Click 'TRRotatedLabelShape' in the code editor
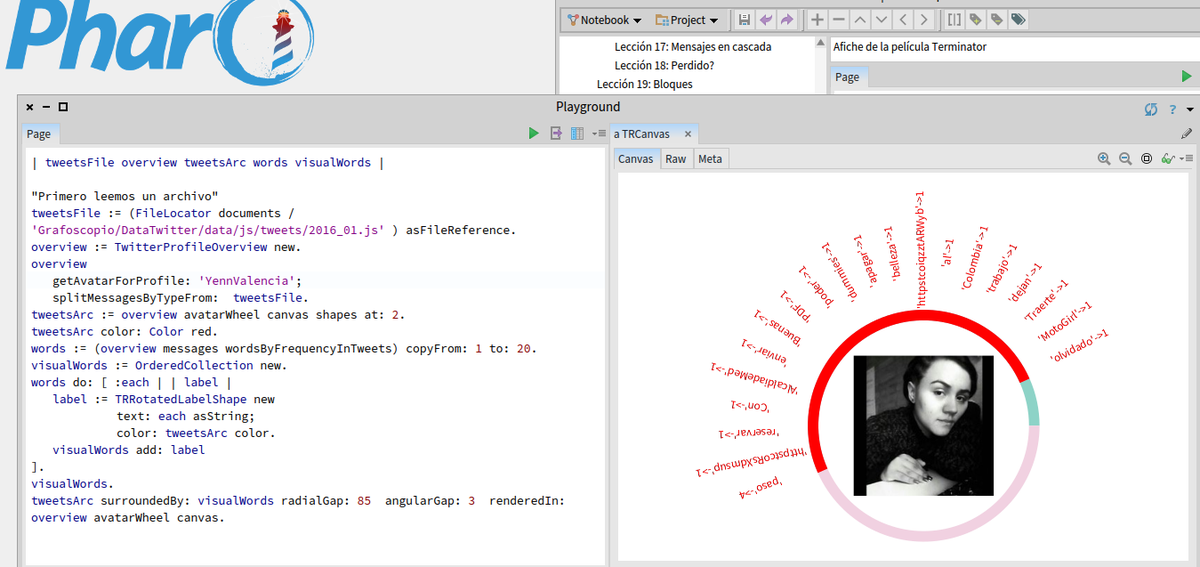Image resolution: width=1200 pixels, height=567 pixels. pyautogui.click(x=183, y=399)
